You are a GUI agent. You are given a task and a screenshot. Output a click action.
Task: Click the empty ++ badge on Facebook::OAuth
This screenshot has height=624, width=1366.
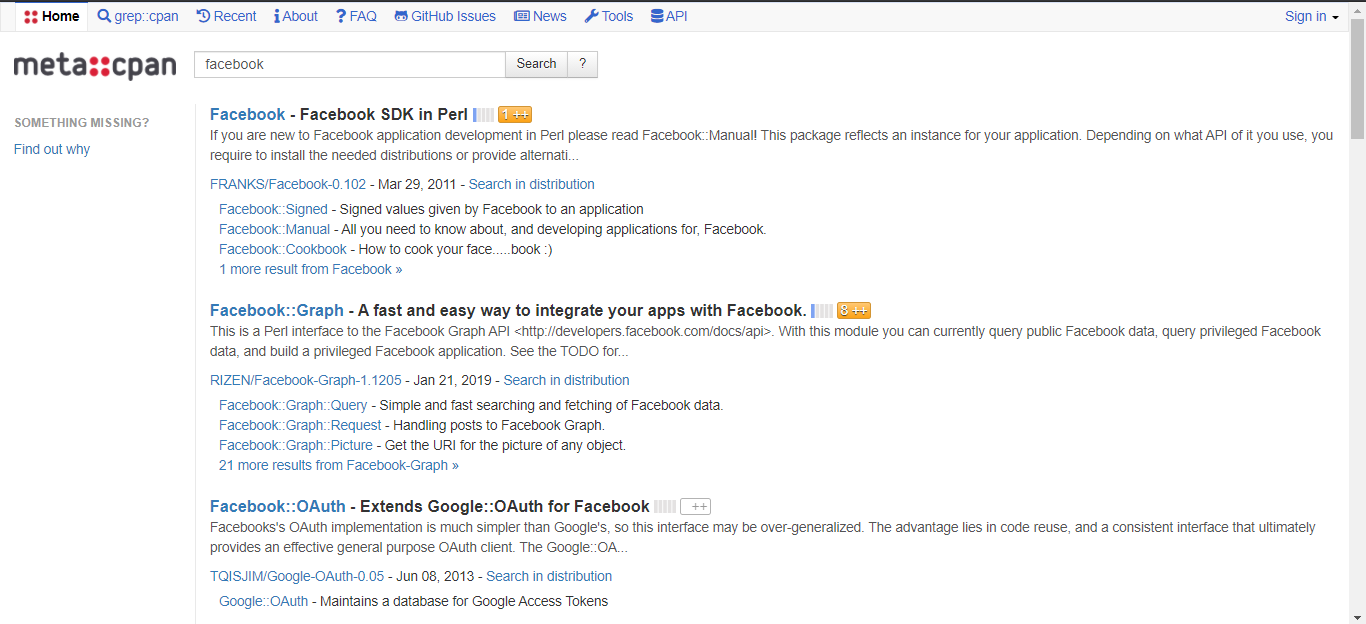click(695, 506)
